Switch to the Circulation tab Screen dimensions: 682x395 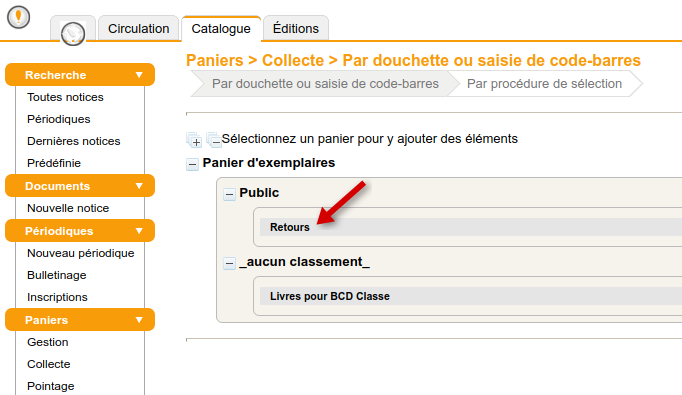pyautogui.click(x=138, y=29)
